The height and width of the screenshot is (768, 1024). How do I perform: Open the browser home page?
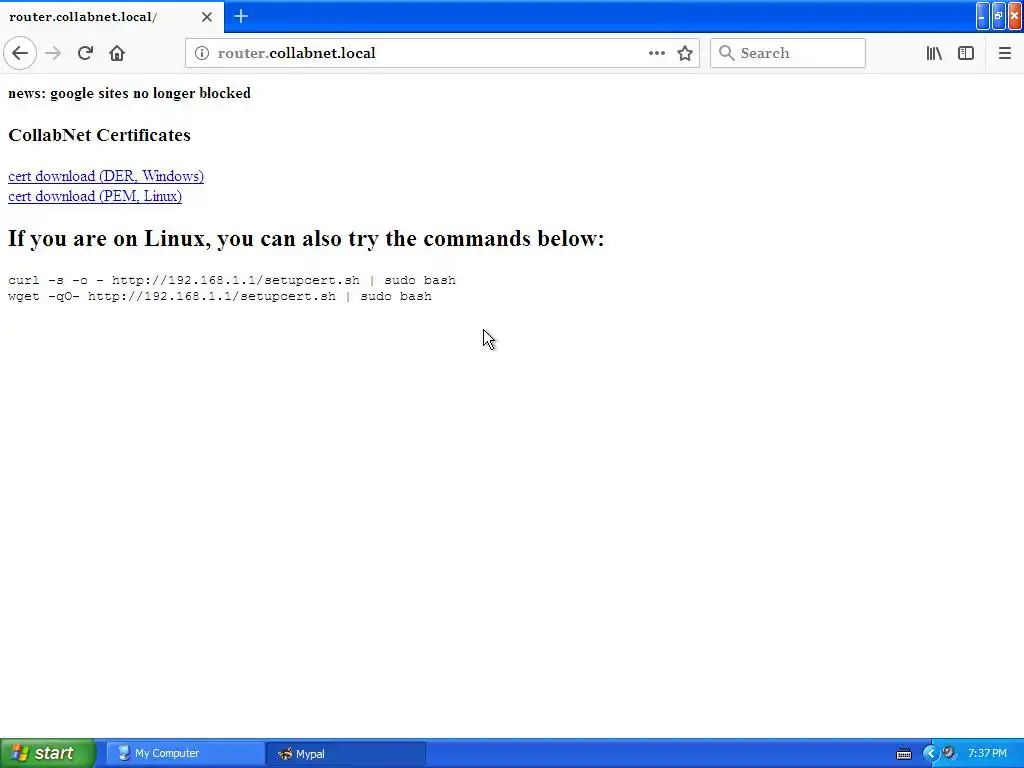(117, 53)
